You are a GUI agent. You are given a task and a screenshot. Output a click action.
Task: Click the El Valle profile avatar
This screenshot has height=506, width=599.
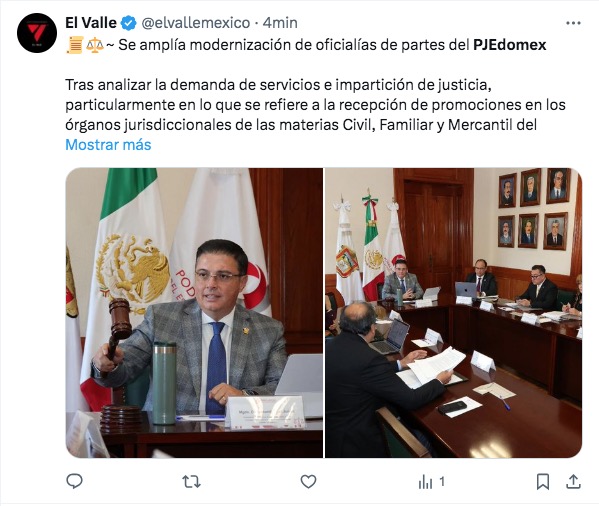tap(37, 33)
